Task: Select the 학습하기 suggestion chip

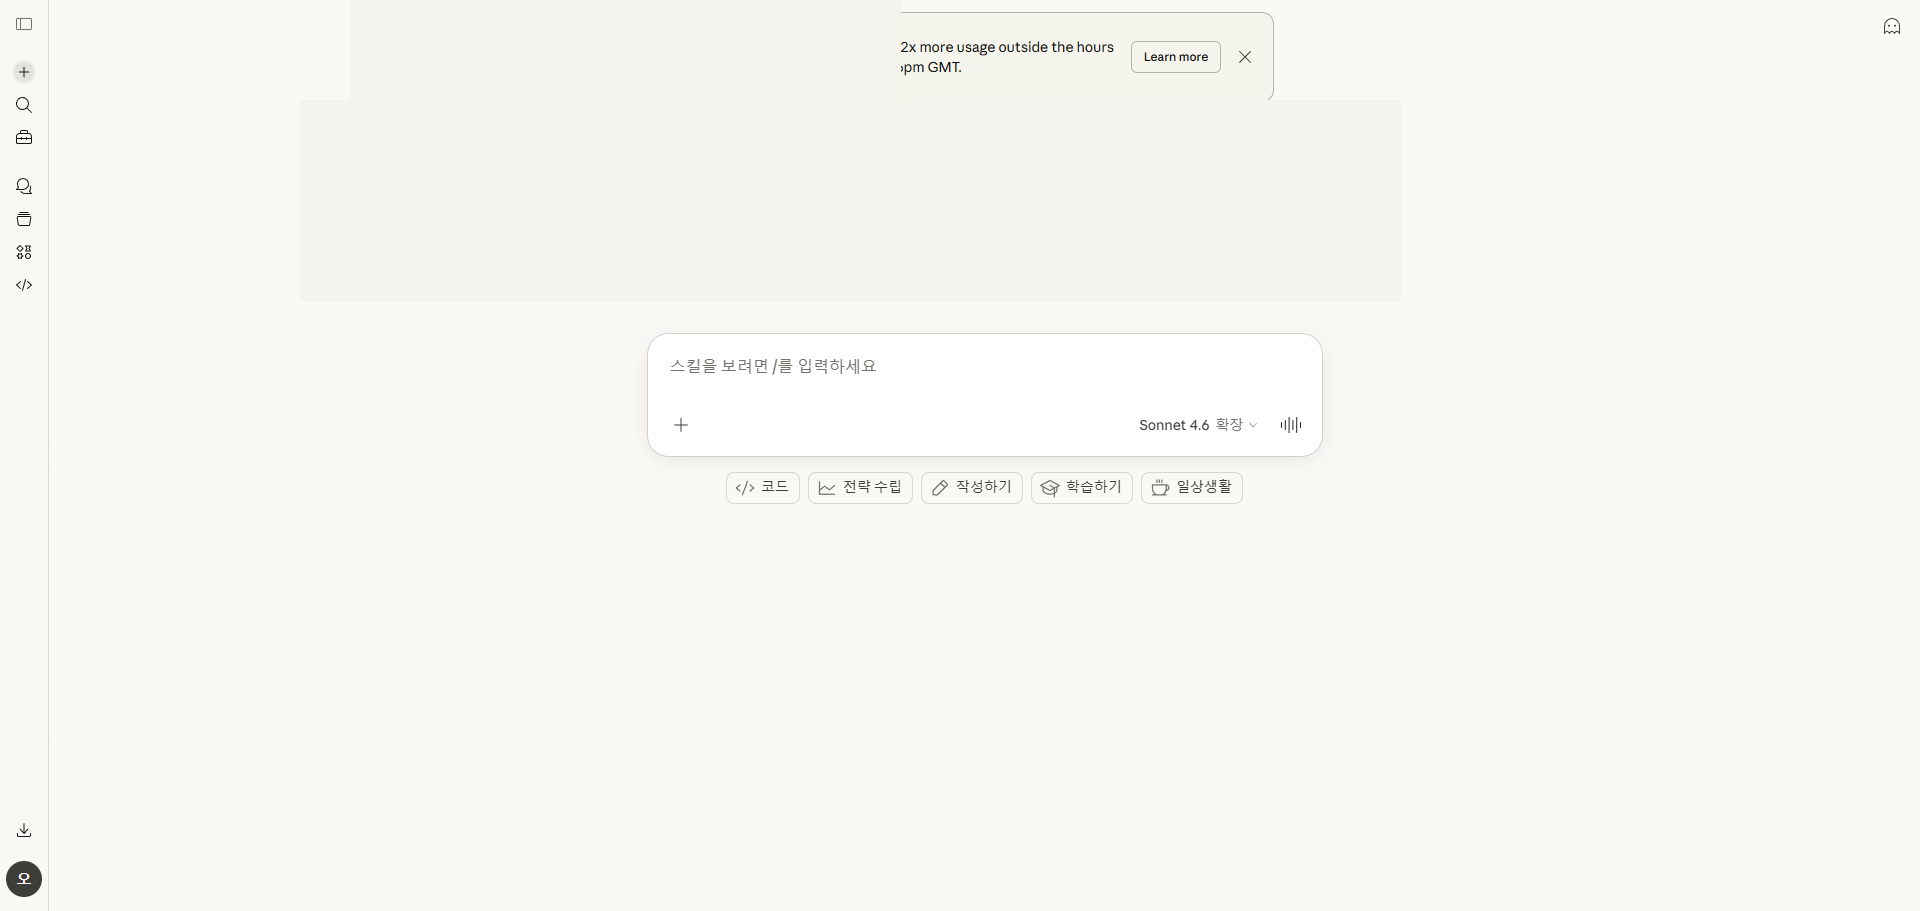Action: pos(1081,487)
